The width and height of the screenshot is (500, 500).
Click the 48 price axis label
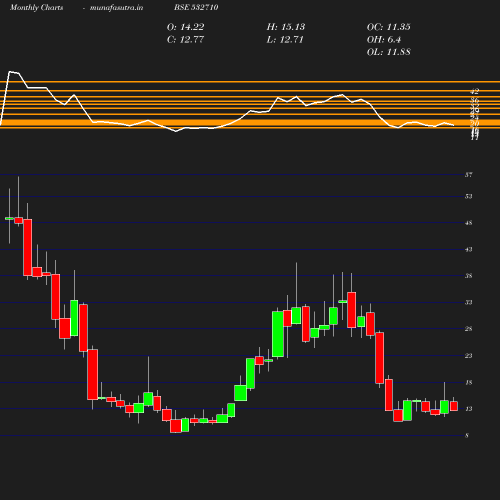[469, 223]
